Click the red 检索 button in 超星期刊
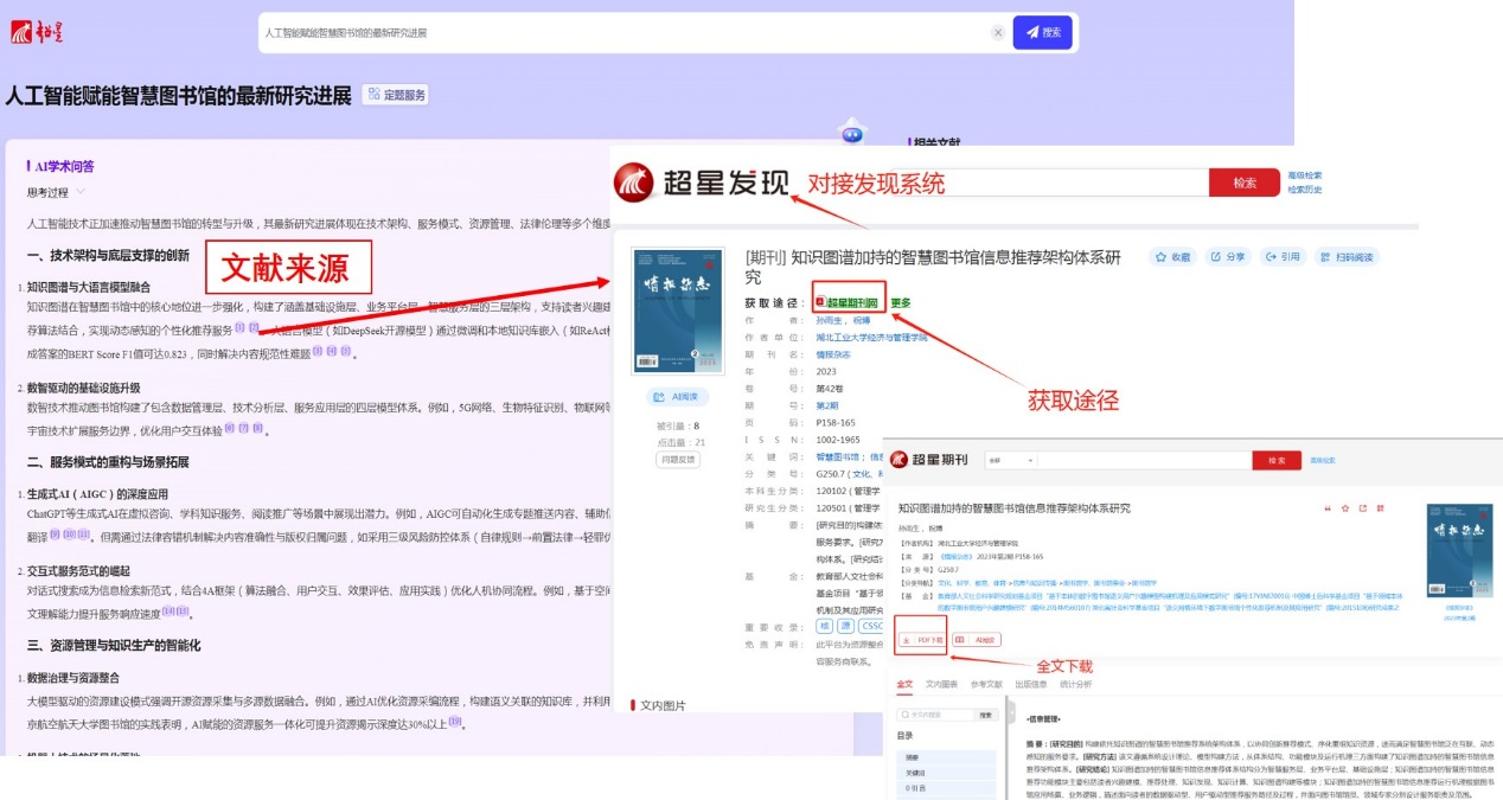1503x800 pixels. pos(1277,460)
